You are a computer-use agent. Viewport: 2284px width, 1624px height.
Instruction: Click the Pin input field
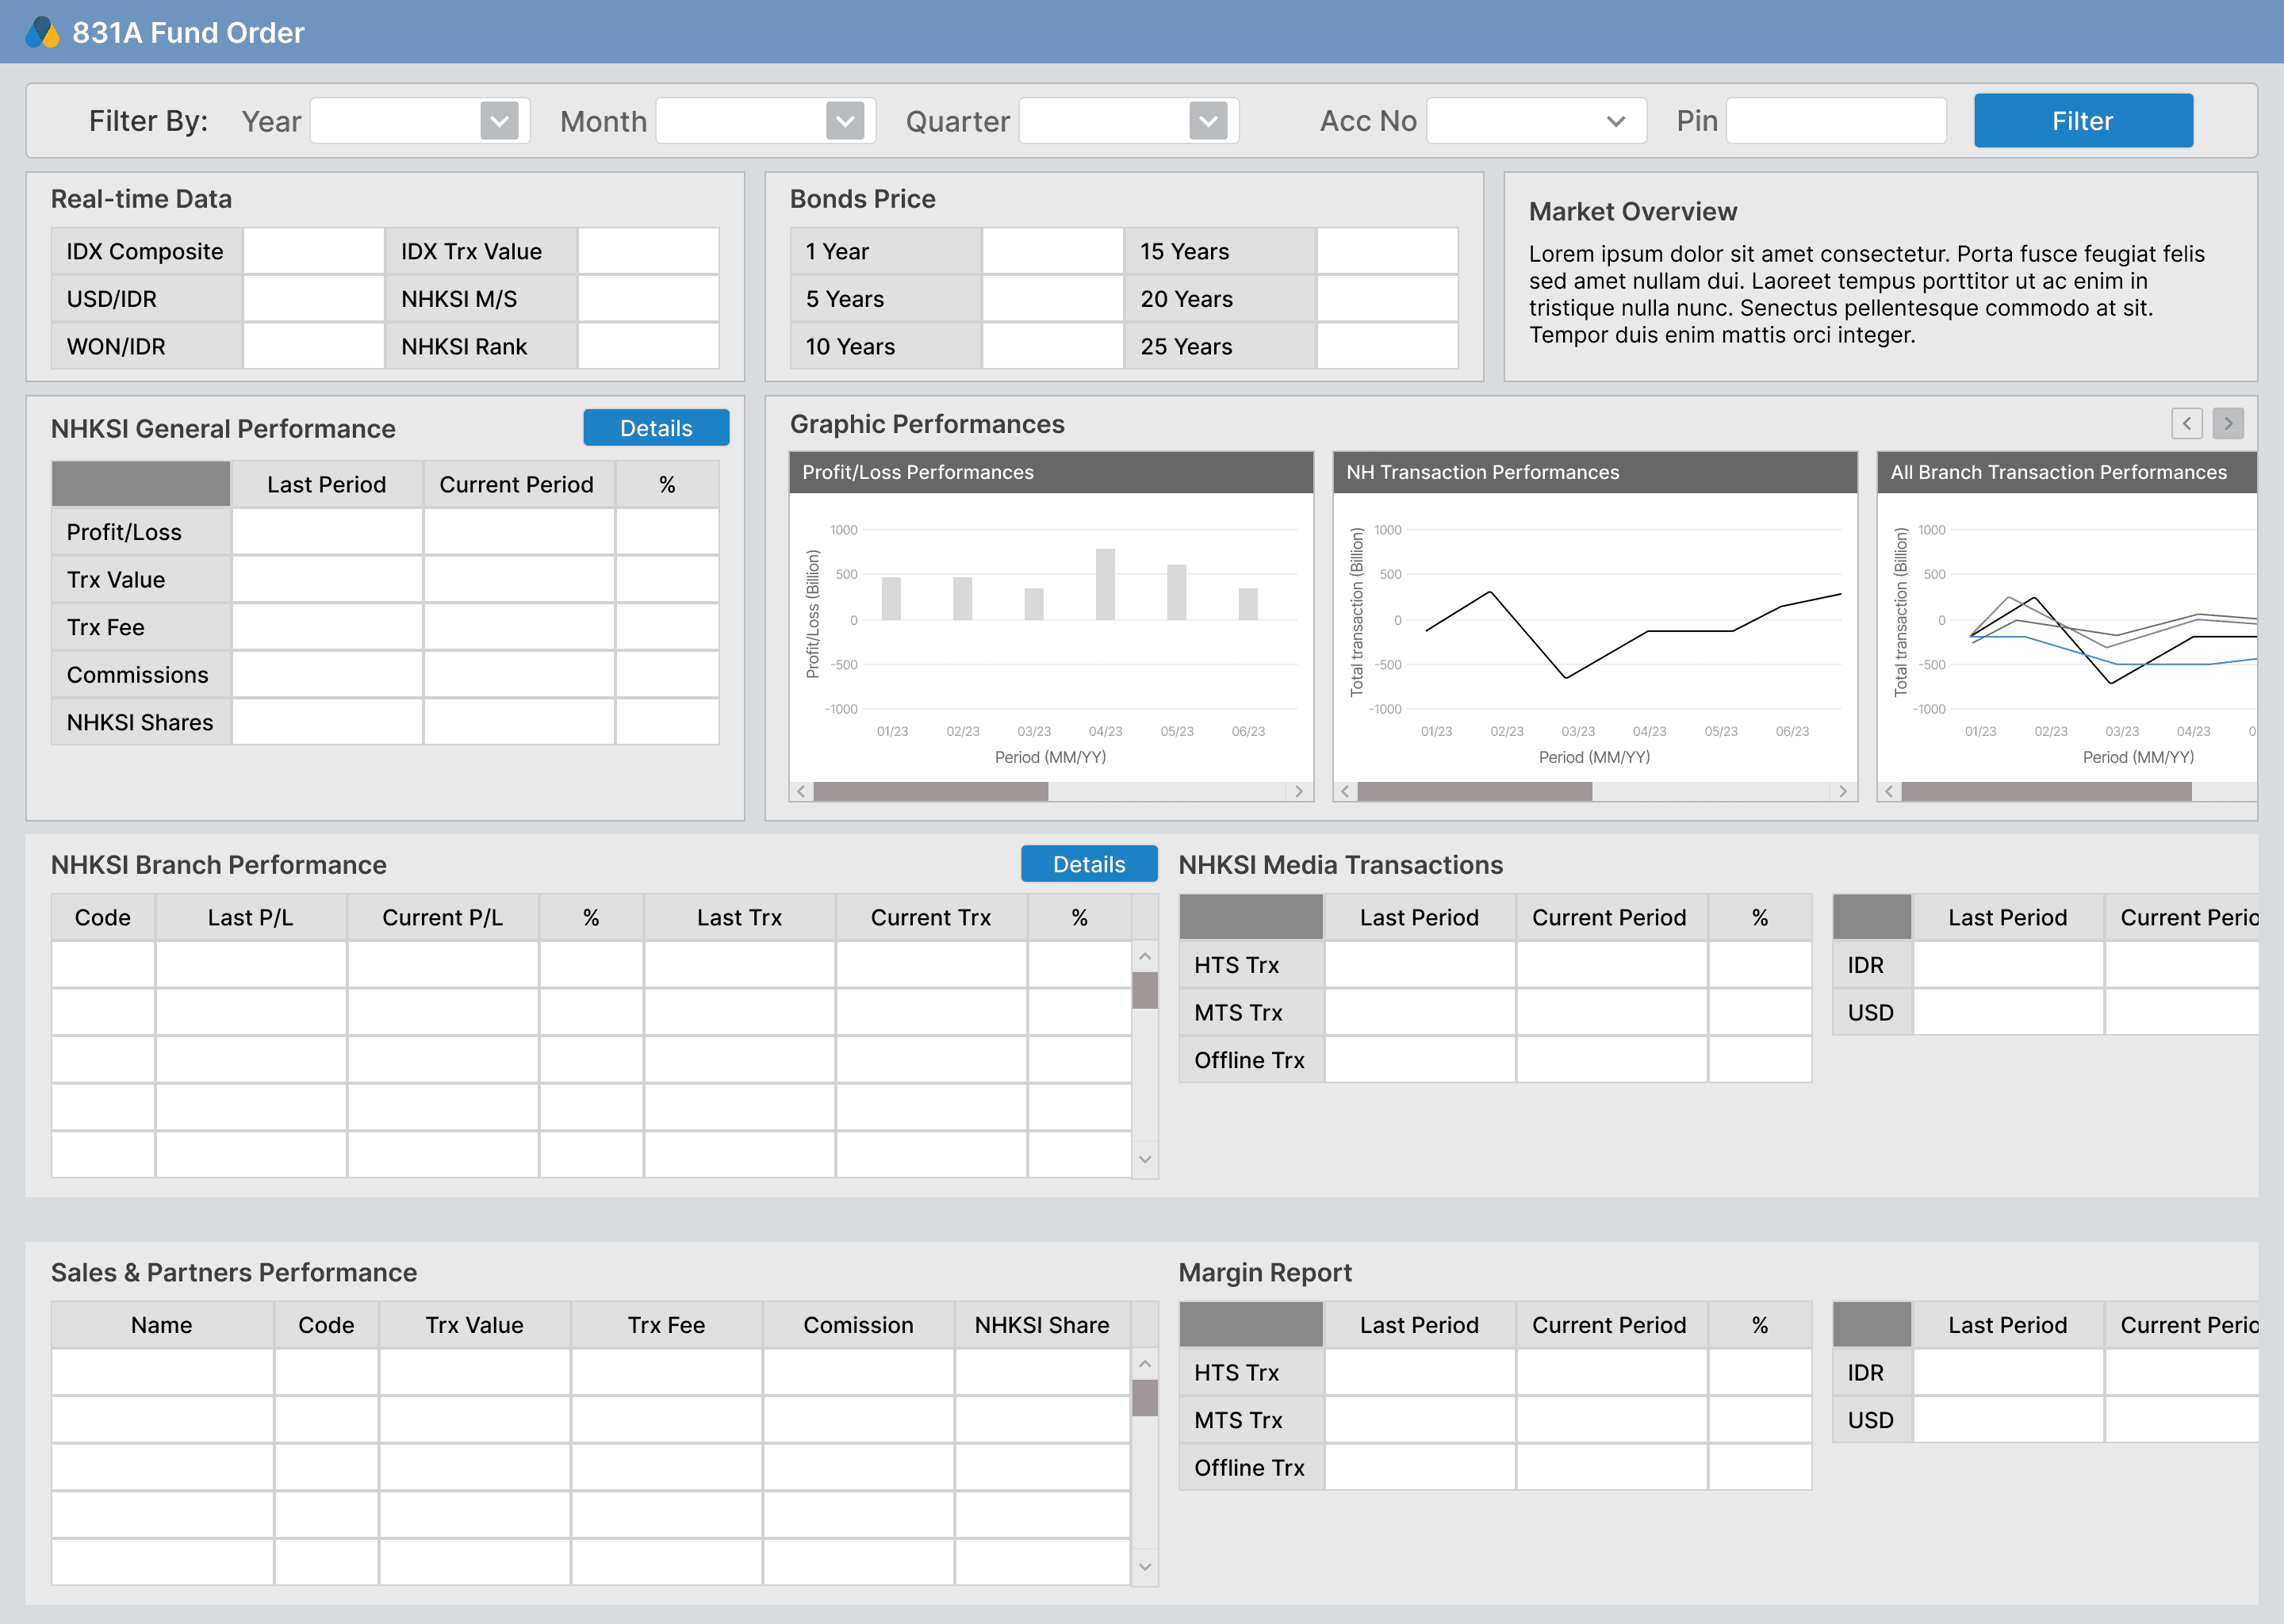pyautogui.click(x=1836, y=121)
